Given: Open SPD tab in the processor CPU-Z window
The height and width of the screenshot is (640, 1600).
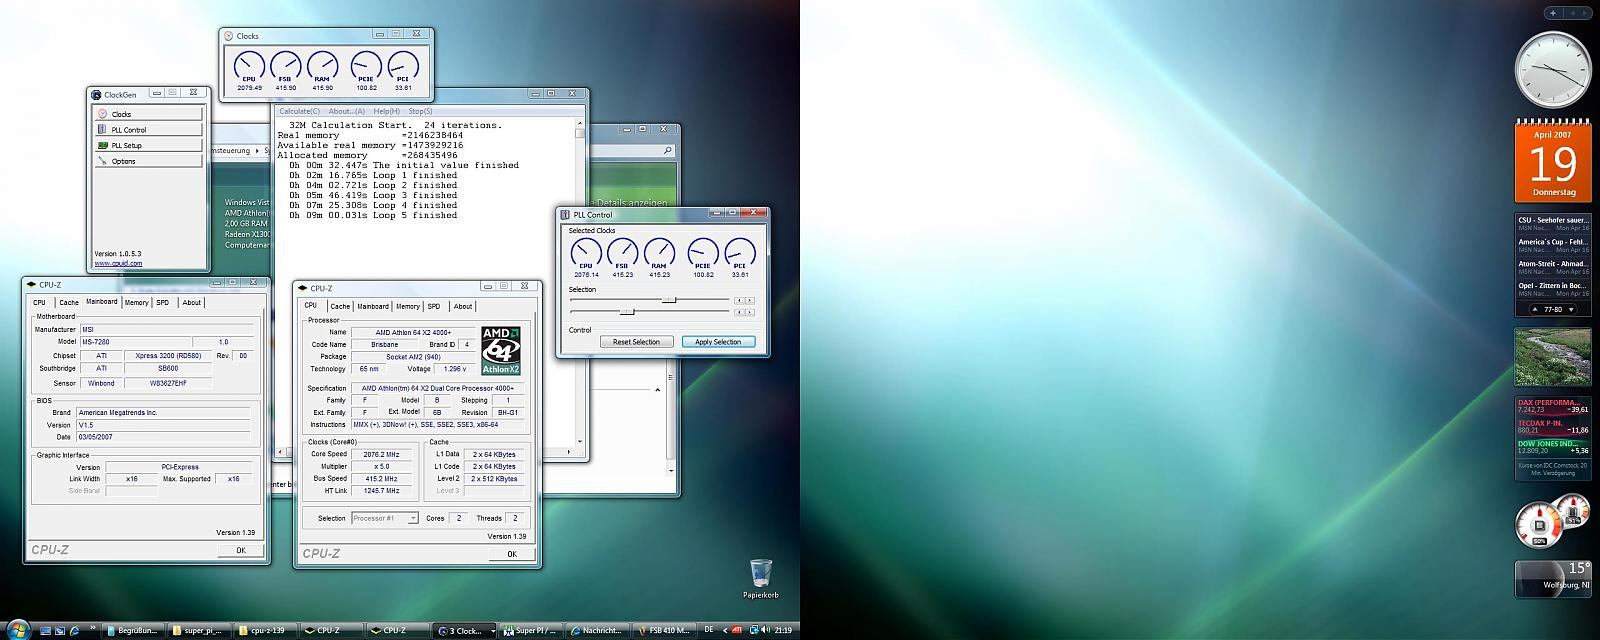Looking at the screenshot, I should 434,306.
